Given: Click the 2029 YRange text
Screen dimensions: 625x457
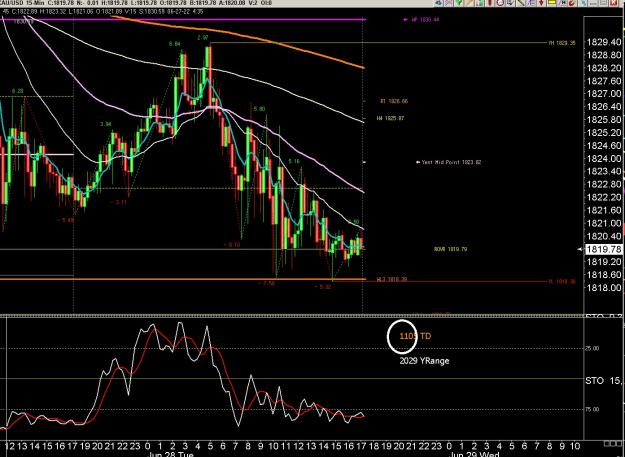Looking at the screenshot, I should tap(425, 361).
